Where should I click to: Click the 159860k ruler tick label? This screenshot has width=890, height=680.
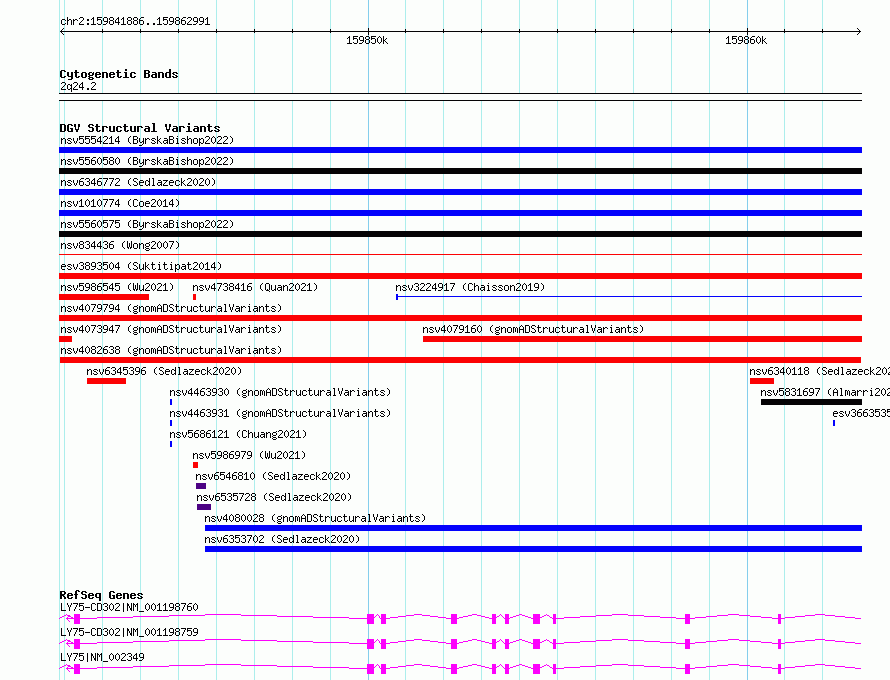(746, 40)
